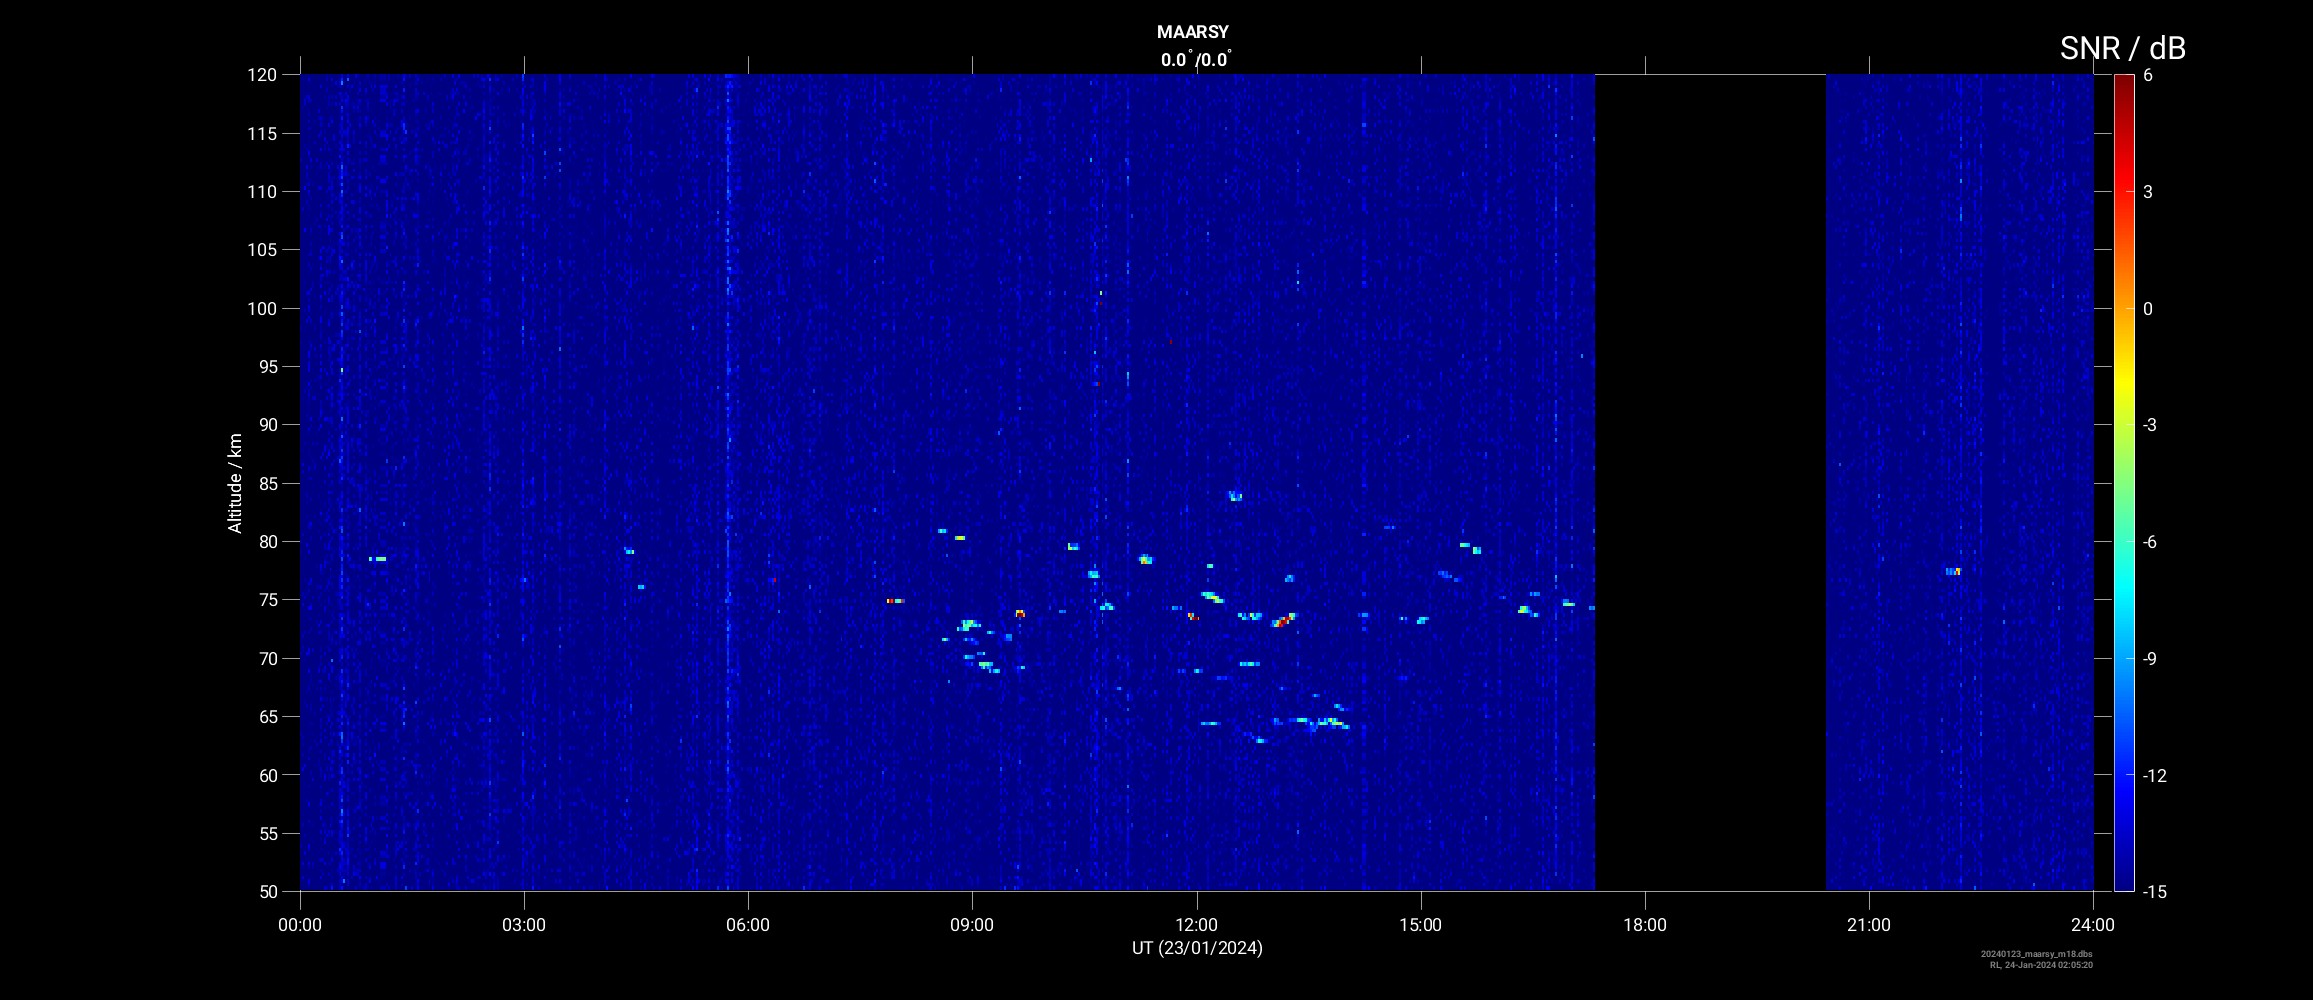Click the 09:00 time tick label
The height and width of the screenshot is (1000, 2313).
coord(972,925)
